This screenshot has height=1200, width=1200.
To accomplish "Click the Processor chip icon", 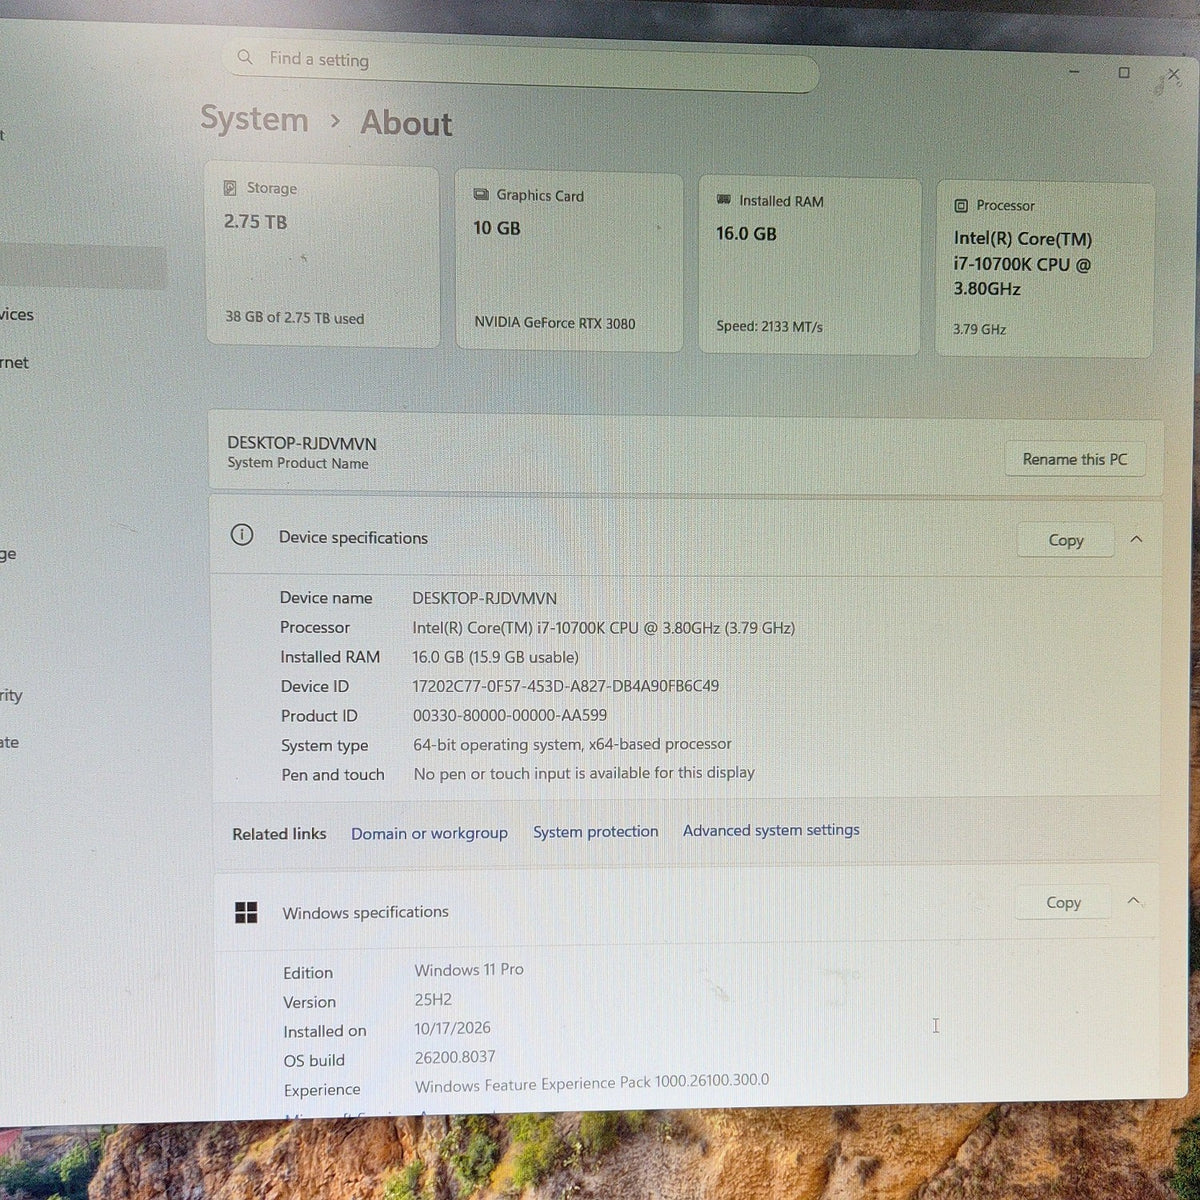I will point(961,205).
